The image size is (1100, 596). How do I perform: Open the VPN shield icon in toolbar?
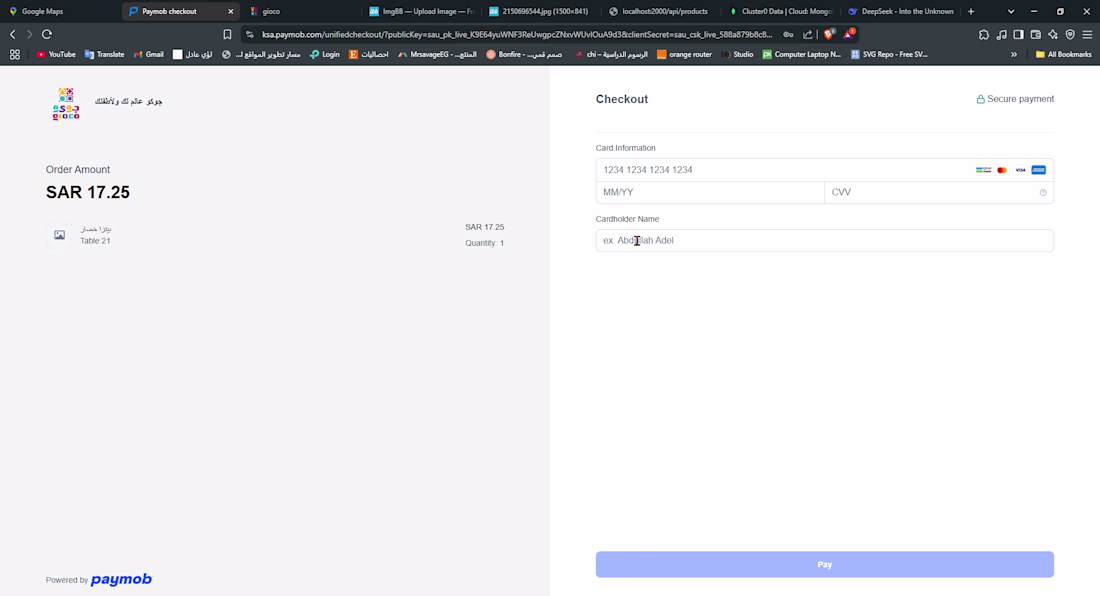[1070, 34]
